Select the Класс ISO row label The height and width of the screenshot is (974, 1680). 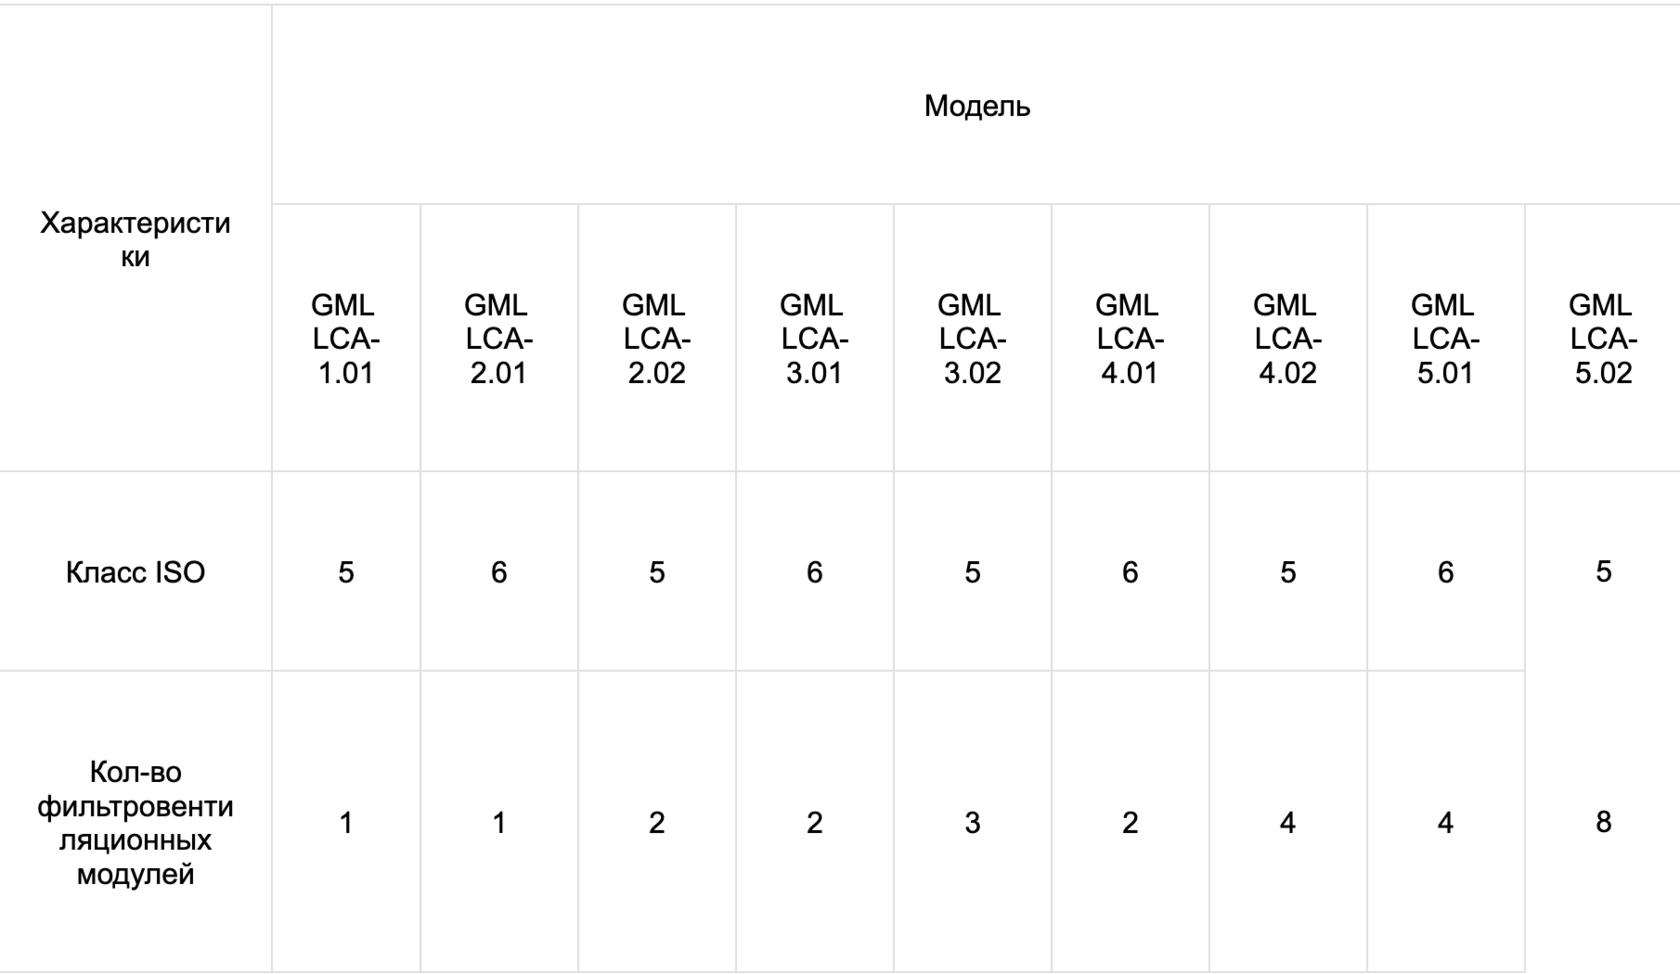click(x=135, y=572)
